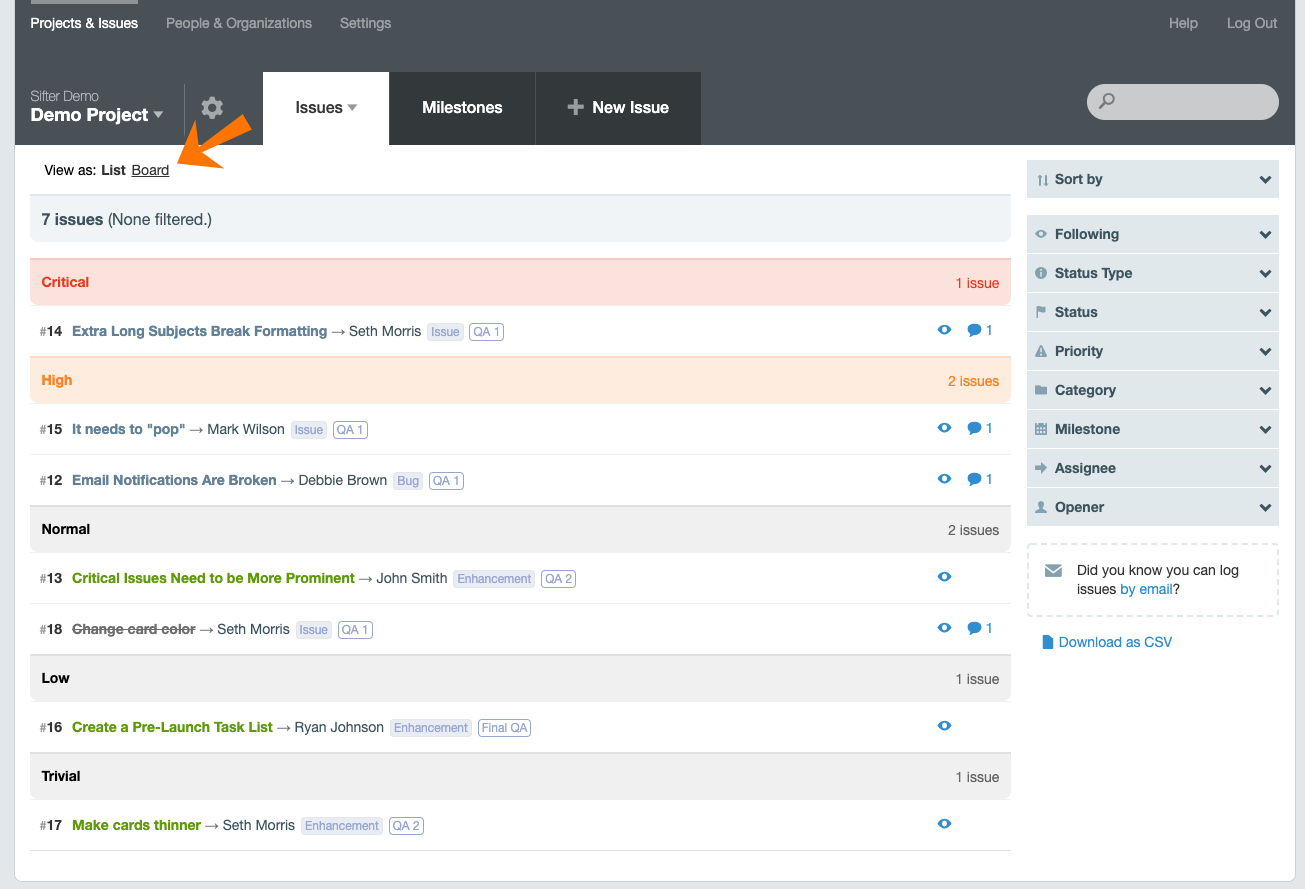Click the Category folder icon
Screen dimensions: 1305x889
tap(1041, 390)
